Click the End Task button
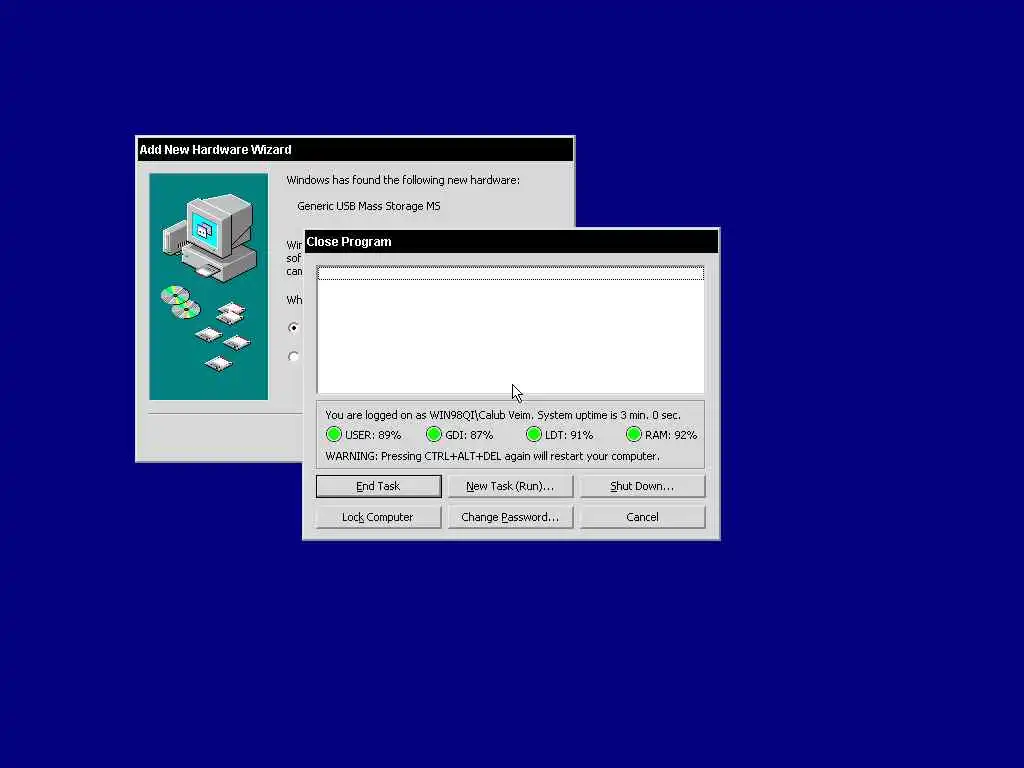 378,486
